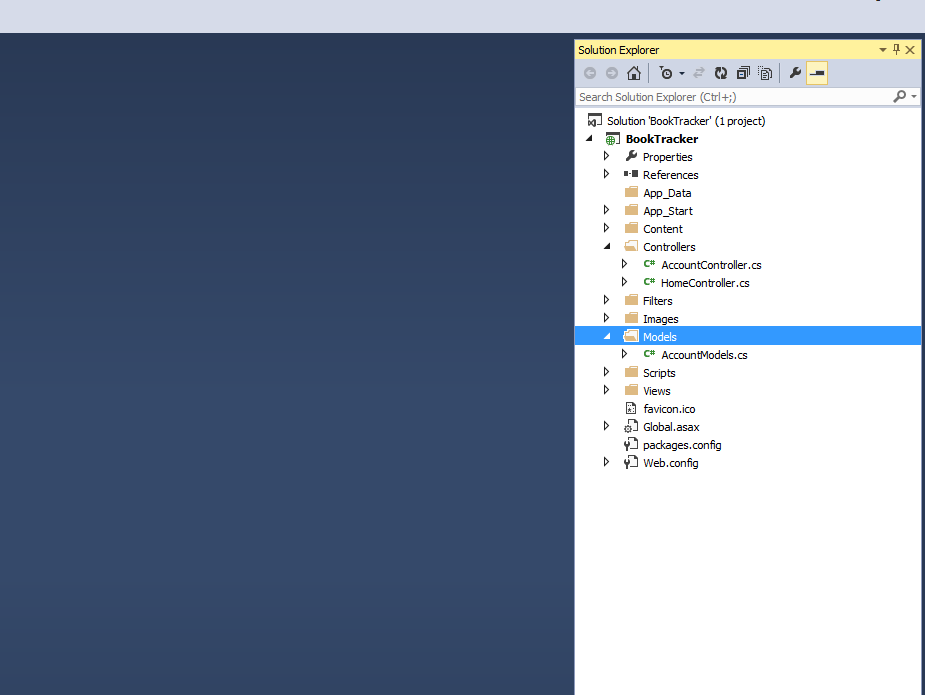Click the packages.config file icon

[631, 444]
